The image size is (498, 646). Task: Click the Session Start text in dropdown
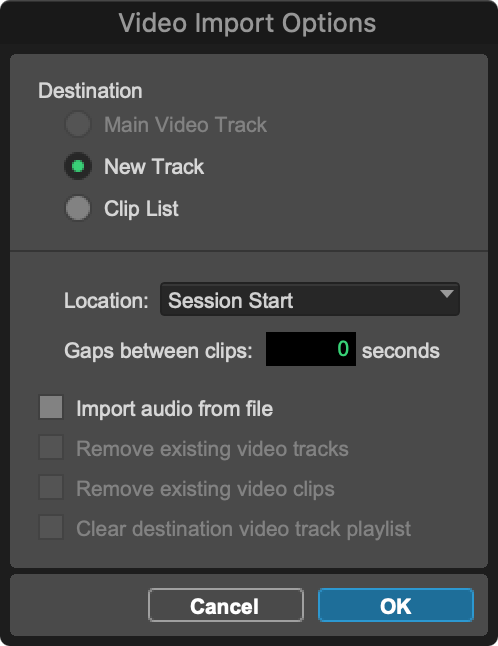[231, 300]
